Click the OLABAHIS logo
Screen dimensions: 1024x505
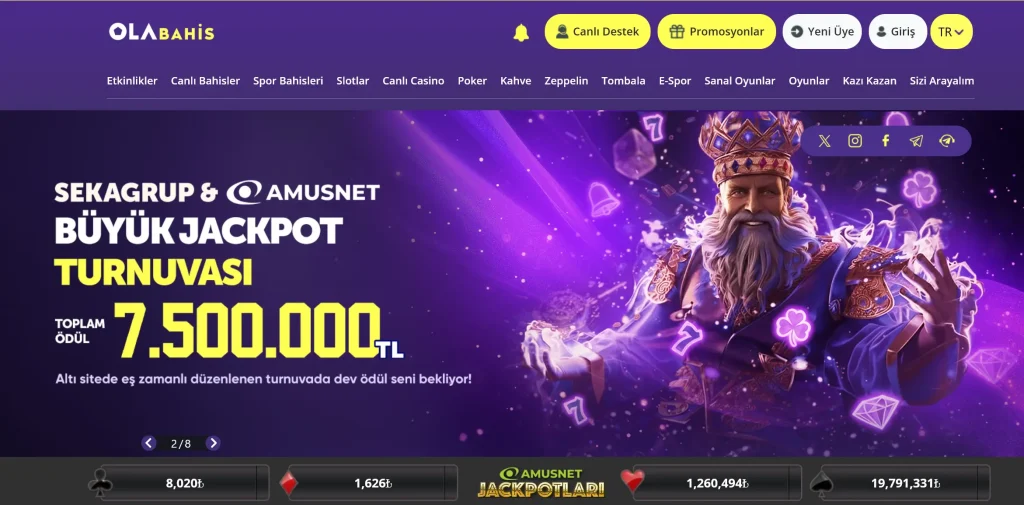[161, 31]
